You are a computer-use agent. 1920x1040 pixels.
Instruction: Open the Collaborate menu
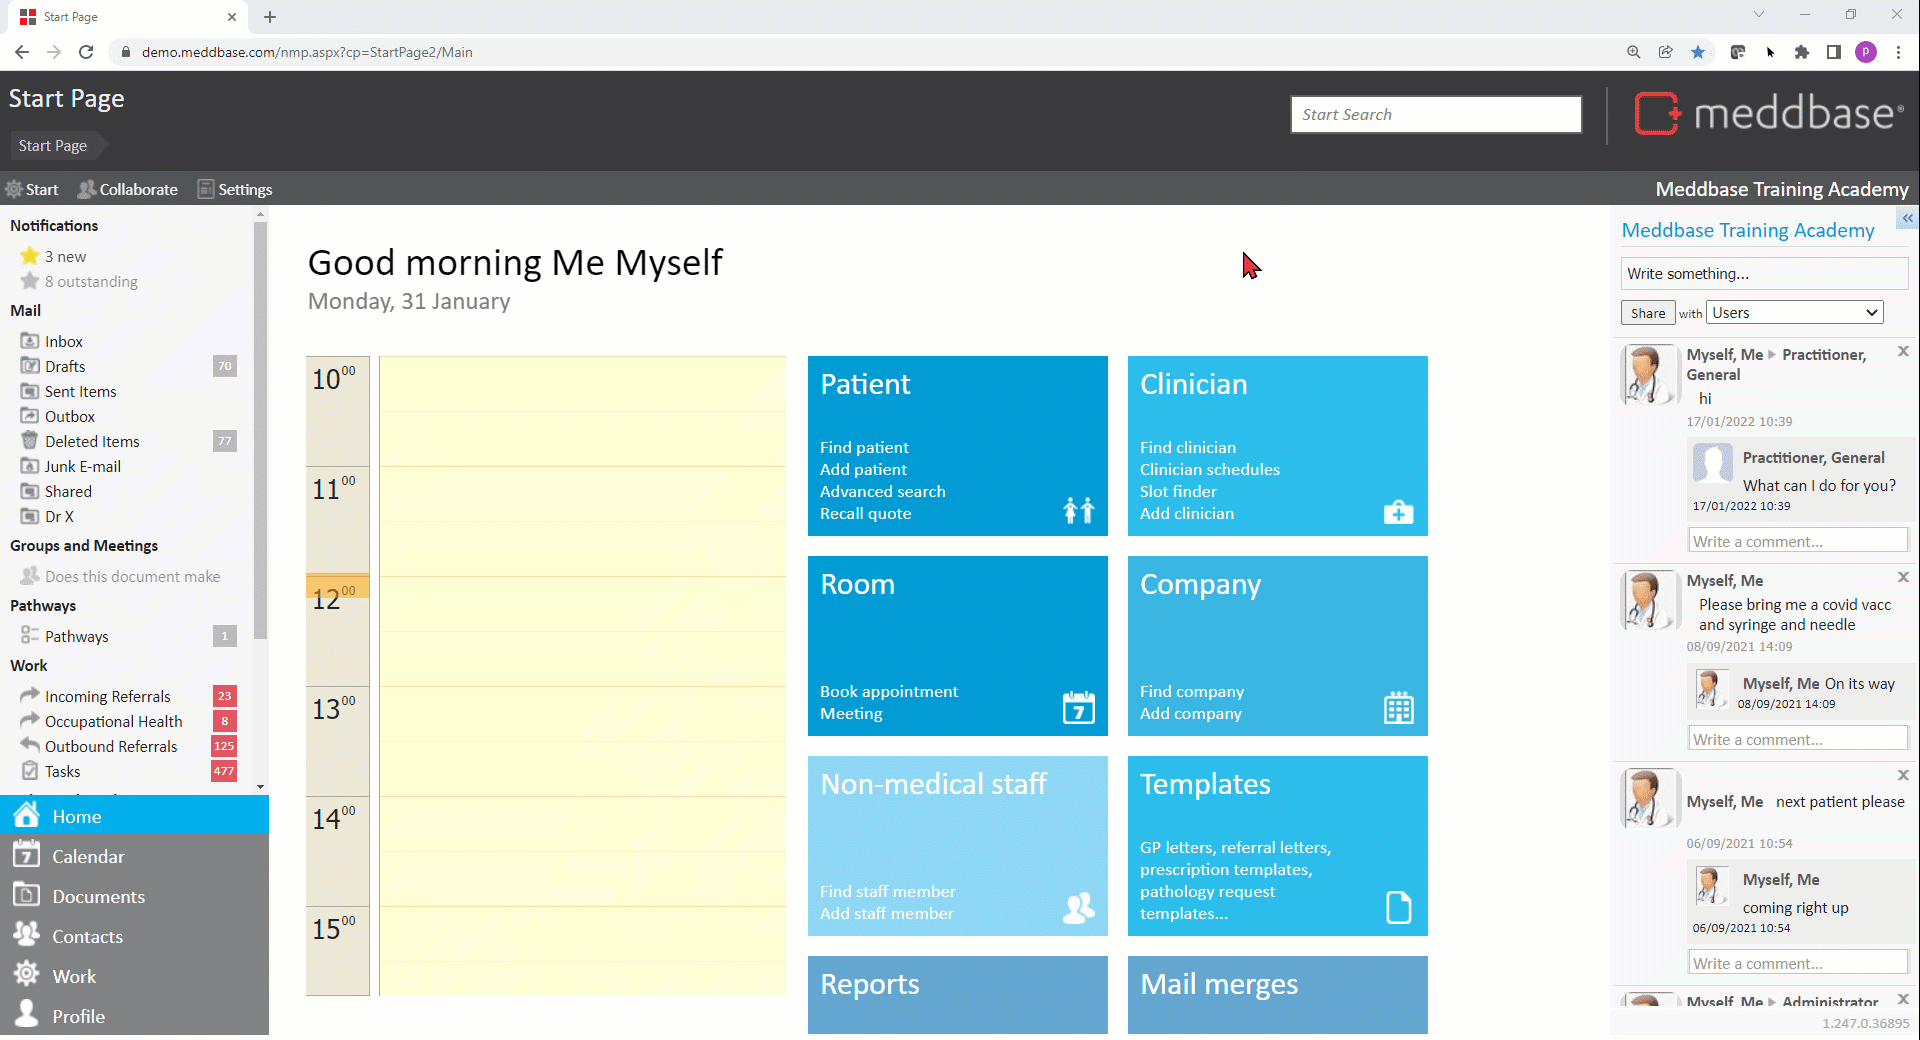(128, 189)
